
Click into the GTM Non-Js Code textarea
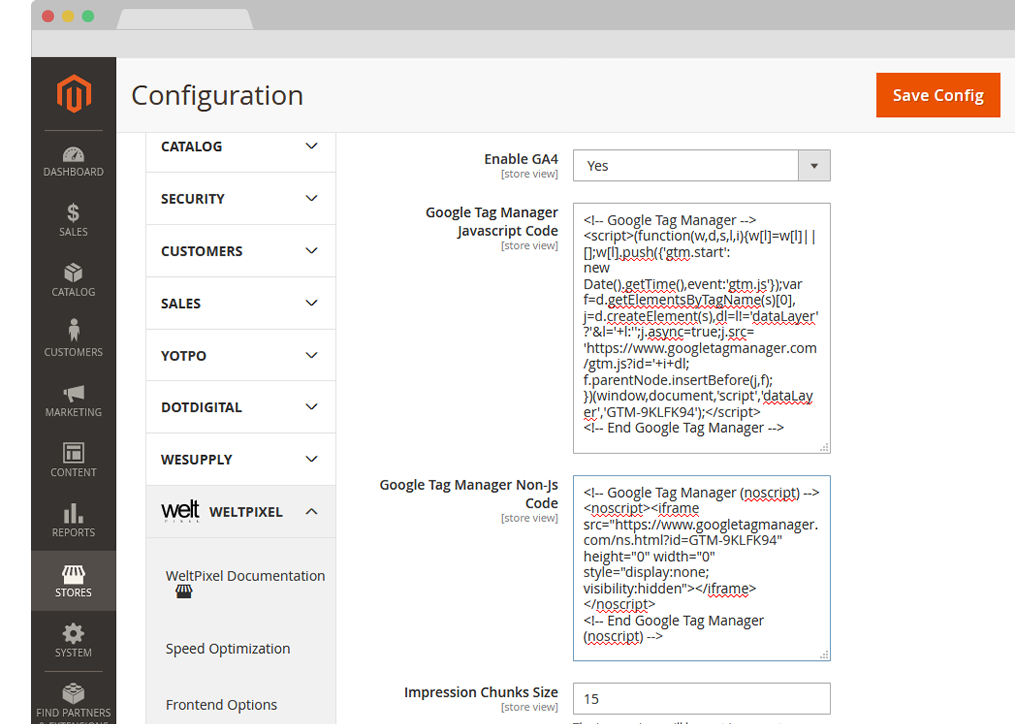pyautogui.click(x=701, y=567)
